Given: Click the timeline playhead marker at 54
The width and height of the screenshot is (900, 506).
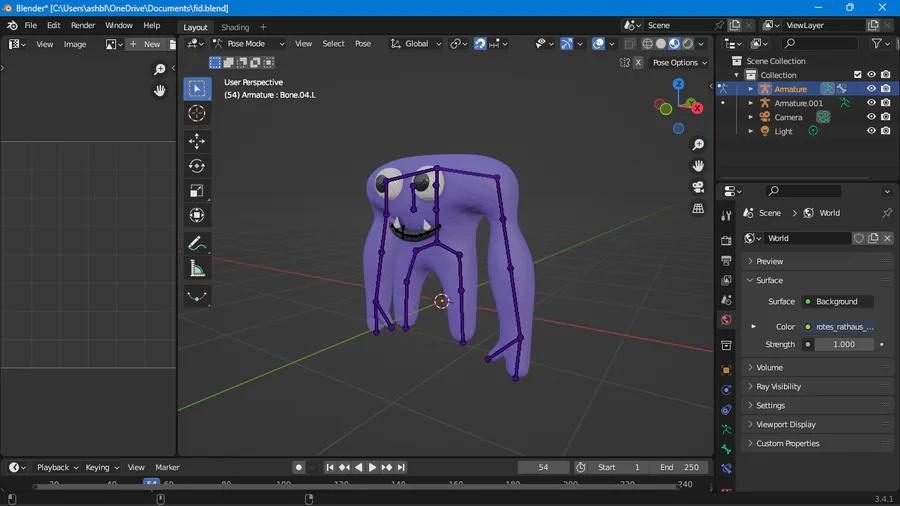Looking at the screenshot, I should point(152,483).
